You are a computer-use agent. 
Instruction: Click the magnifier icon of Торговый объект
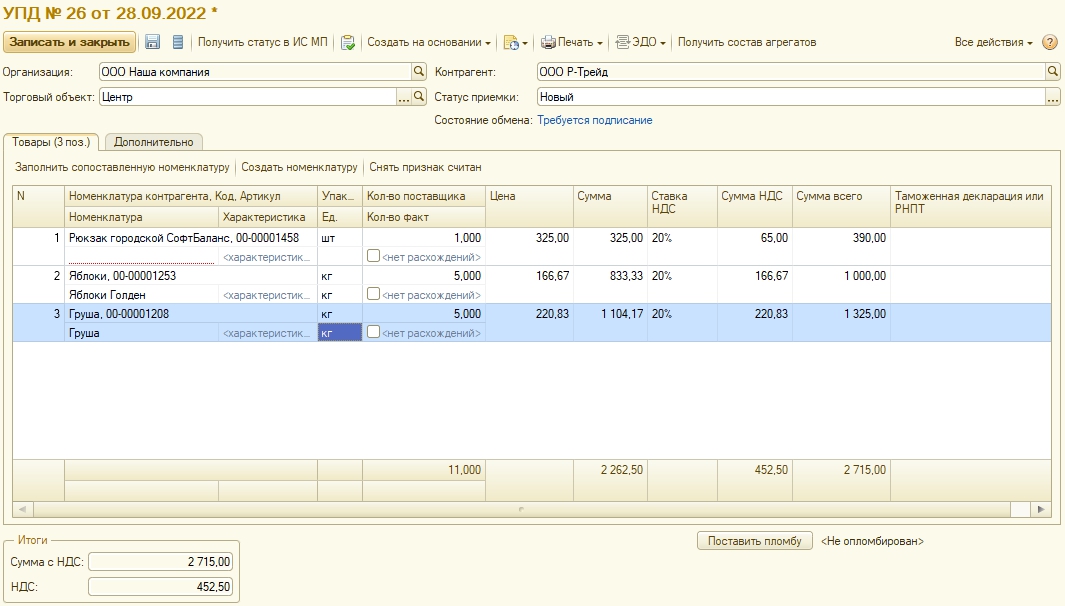[x=419, y=97]
